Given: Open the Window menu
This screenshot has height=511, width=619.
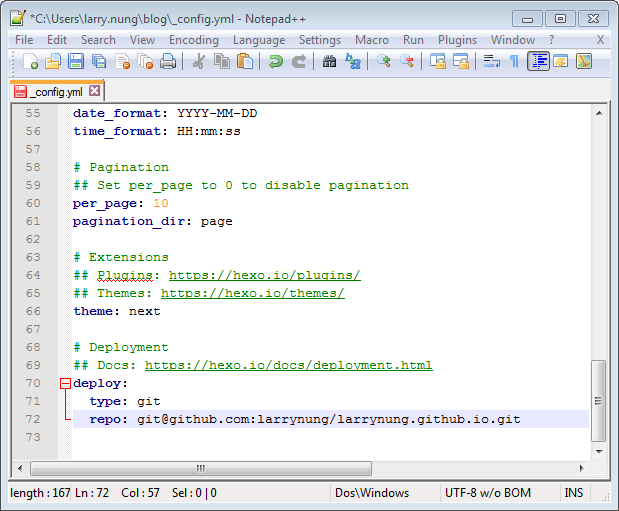Looking at the screenshot, I should coord(513,40).
